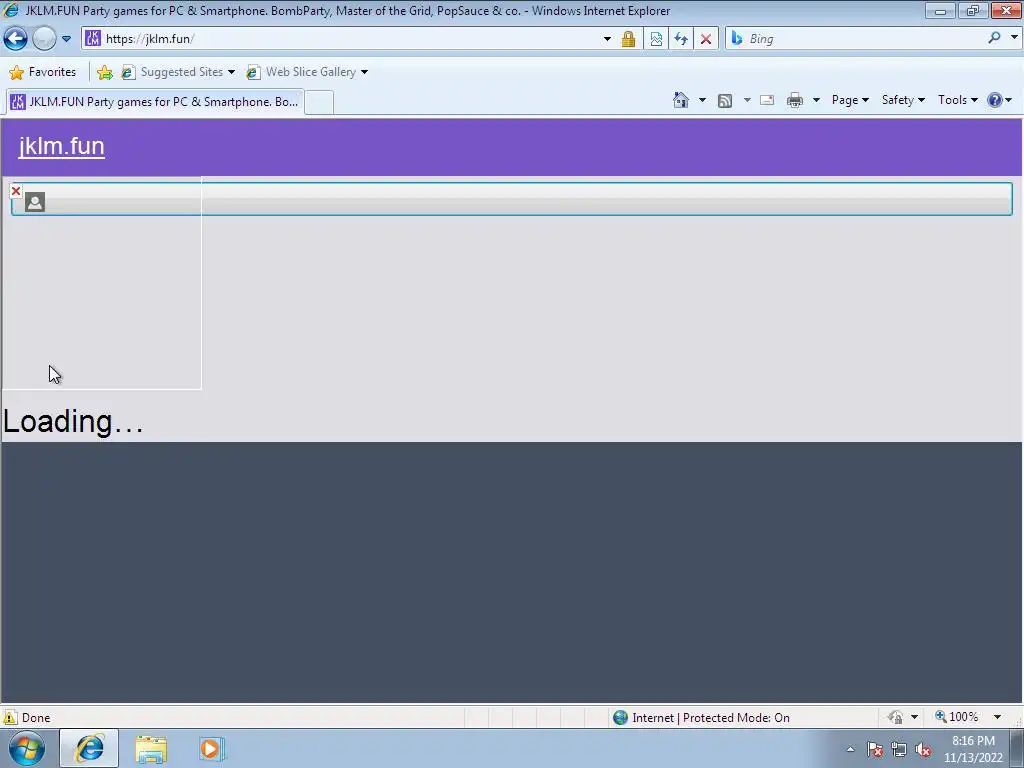
Task: Show hidden system tray icons
Action: click(850, 749)
